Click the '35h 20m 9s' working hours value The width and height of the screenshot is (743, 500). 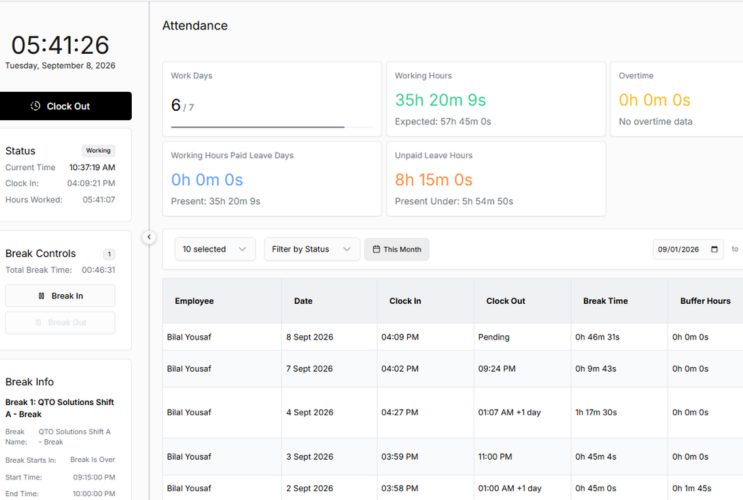[x=441, y=100]
